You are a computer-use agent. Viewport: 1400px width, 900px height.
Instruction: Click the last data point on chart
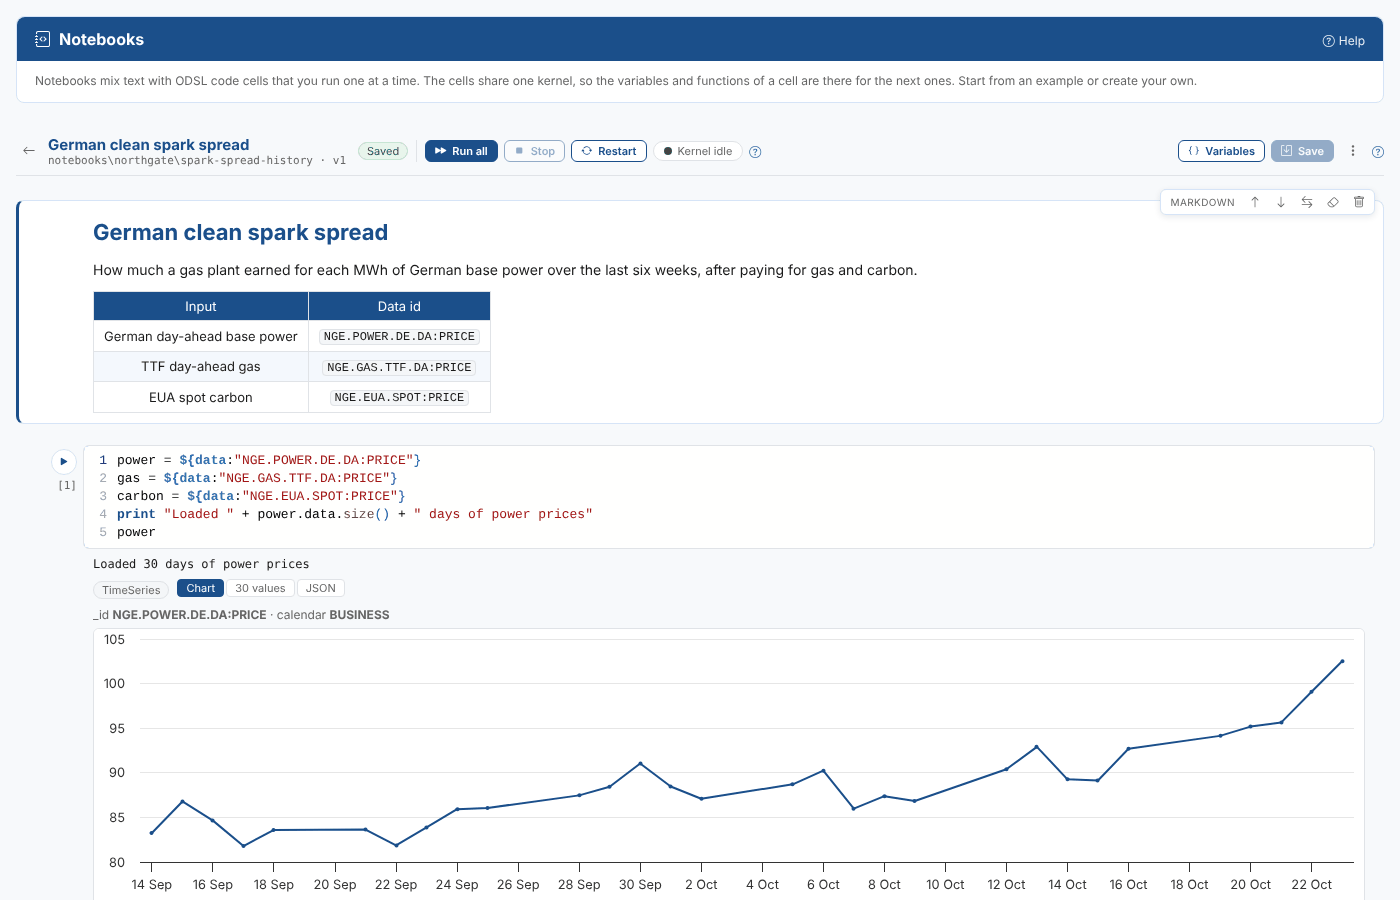(x=1342, y=661)
